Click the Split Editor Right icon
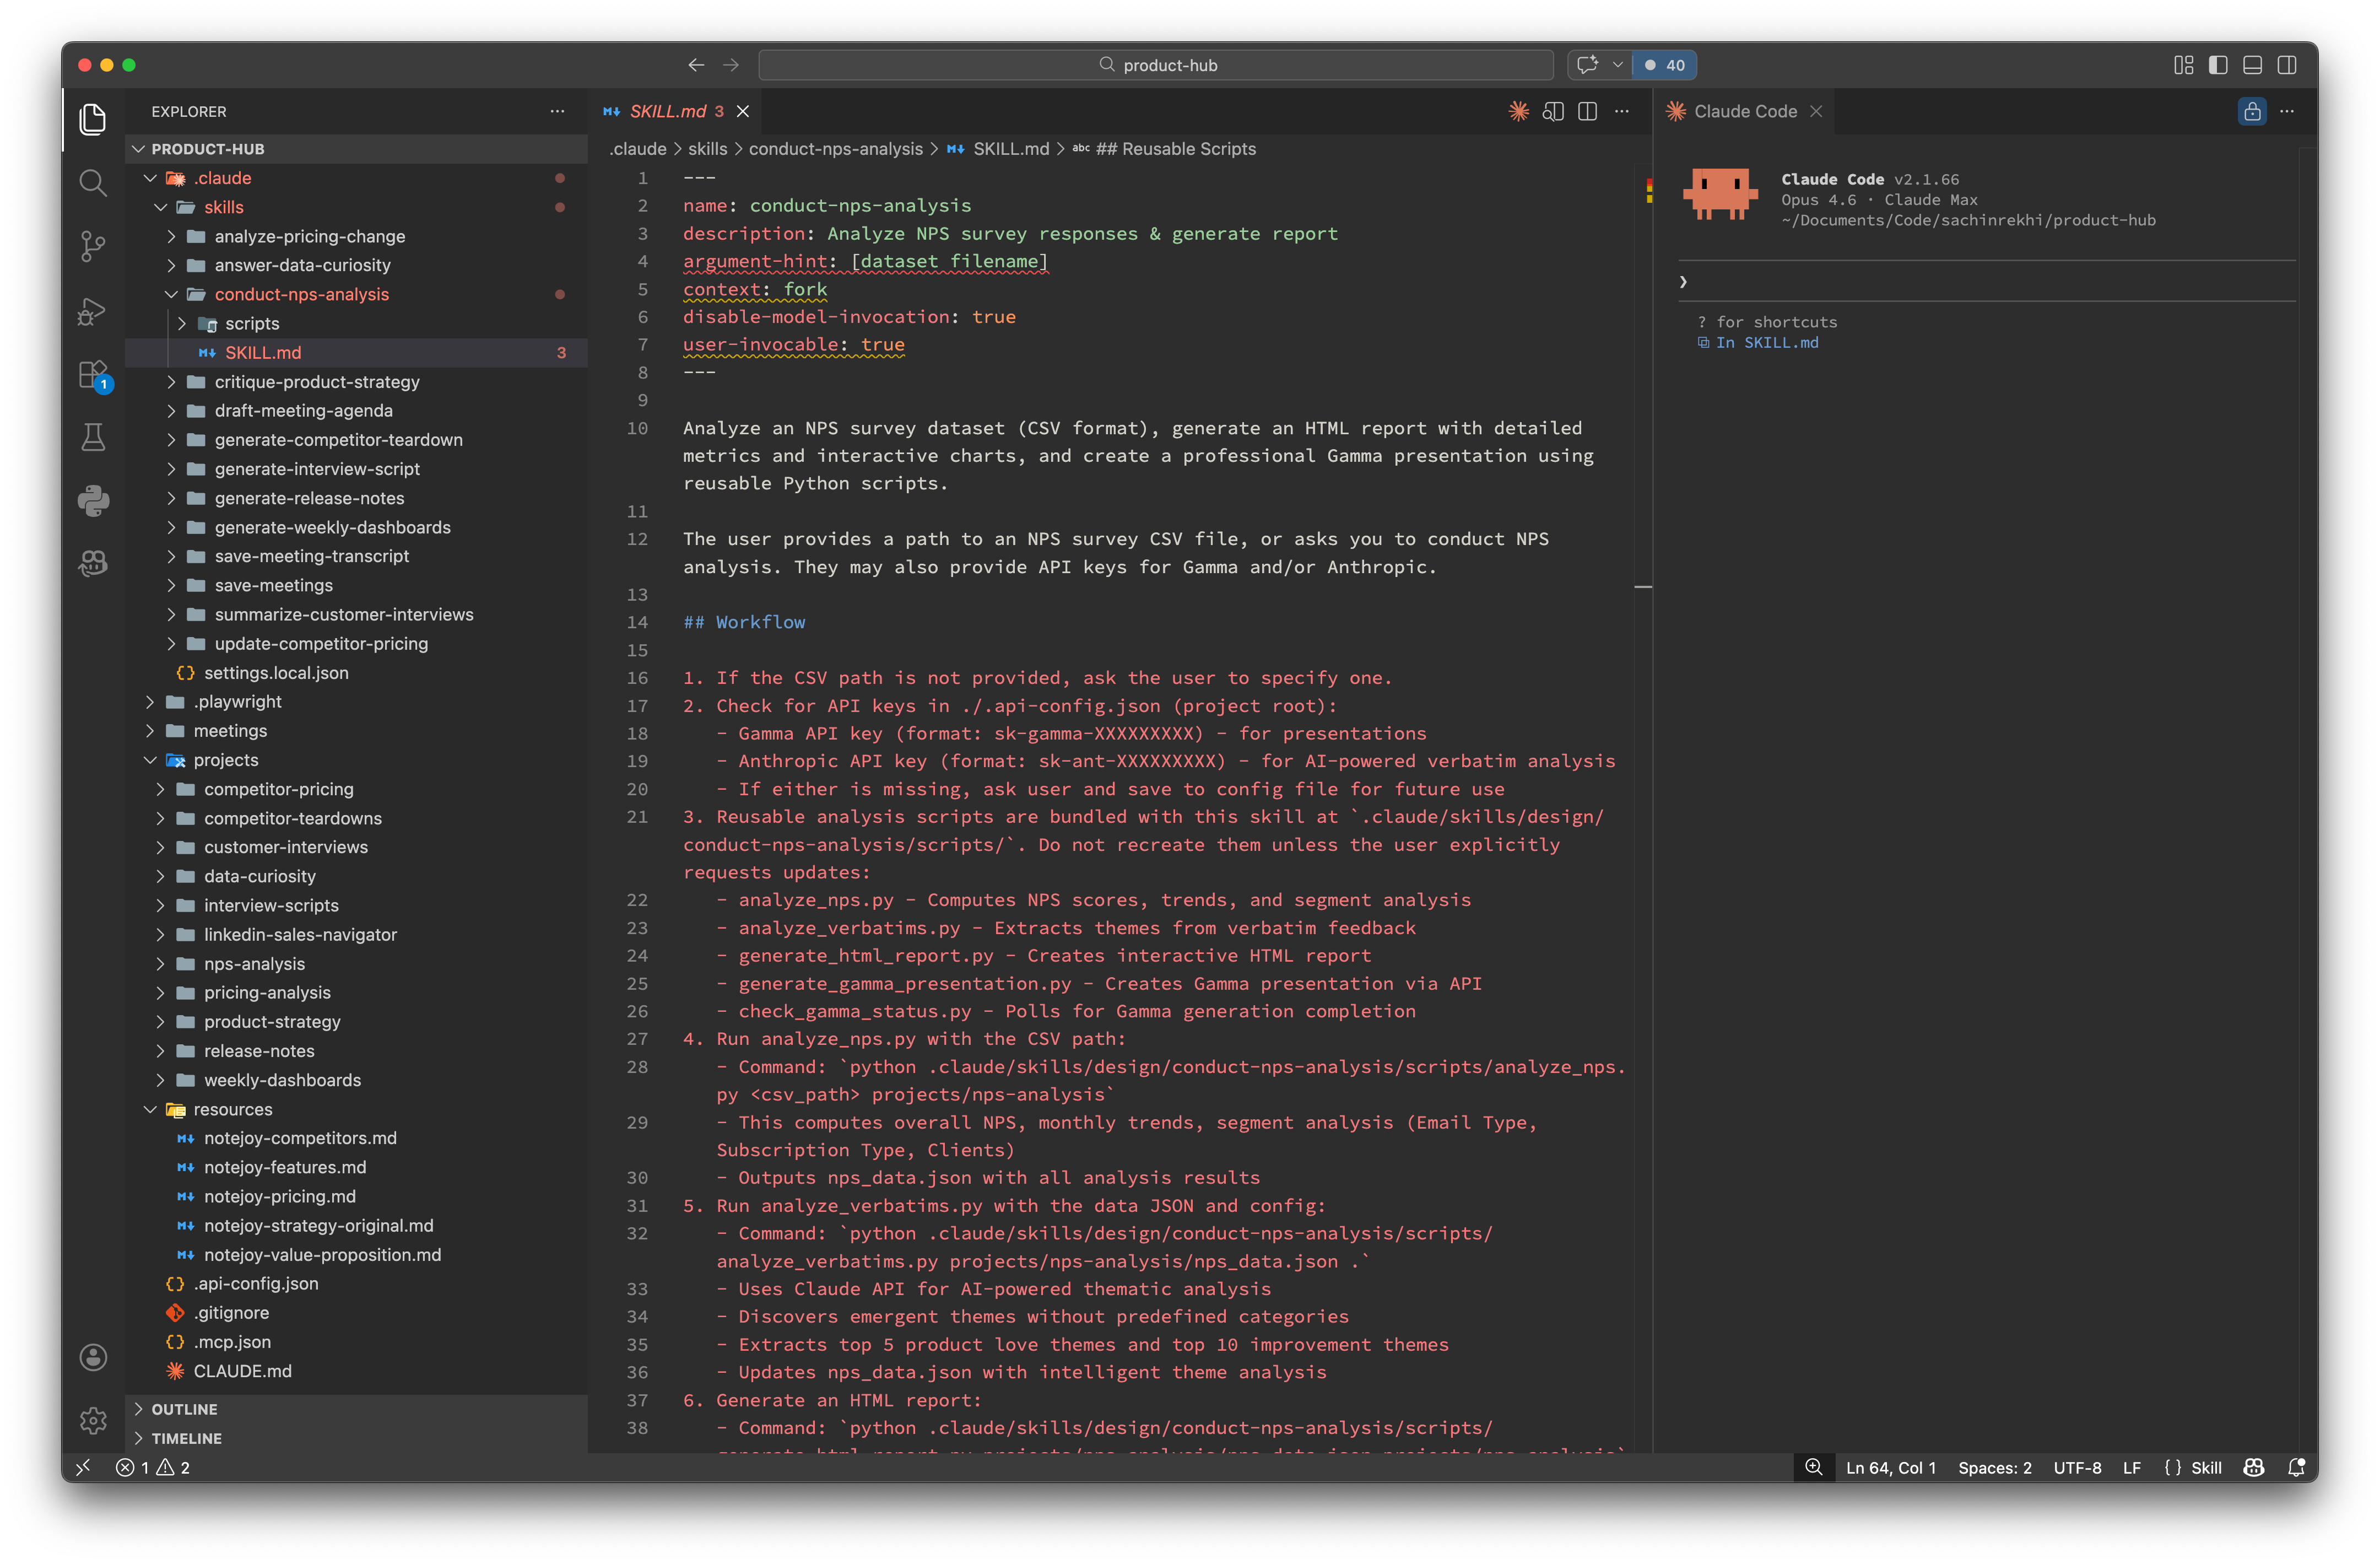 coord(1587,111)
